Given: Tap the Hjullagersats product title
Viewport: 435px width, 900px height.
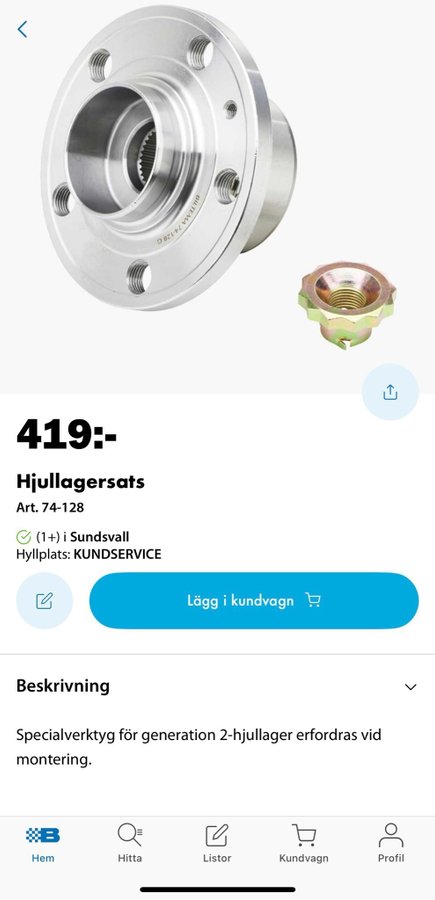Looking at the screenshot, I should coord(80,482).
